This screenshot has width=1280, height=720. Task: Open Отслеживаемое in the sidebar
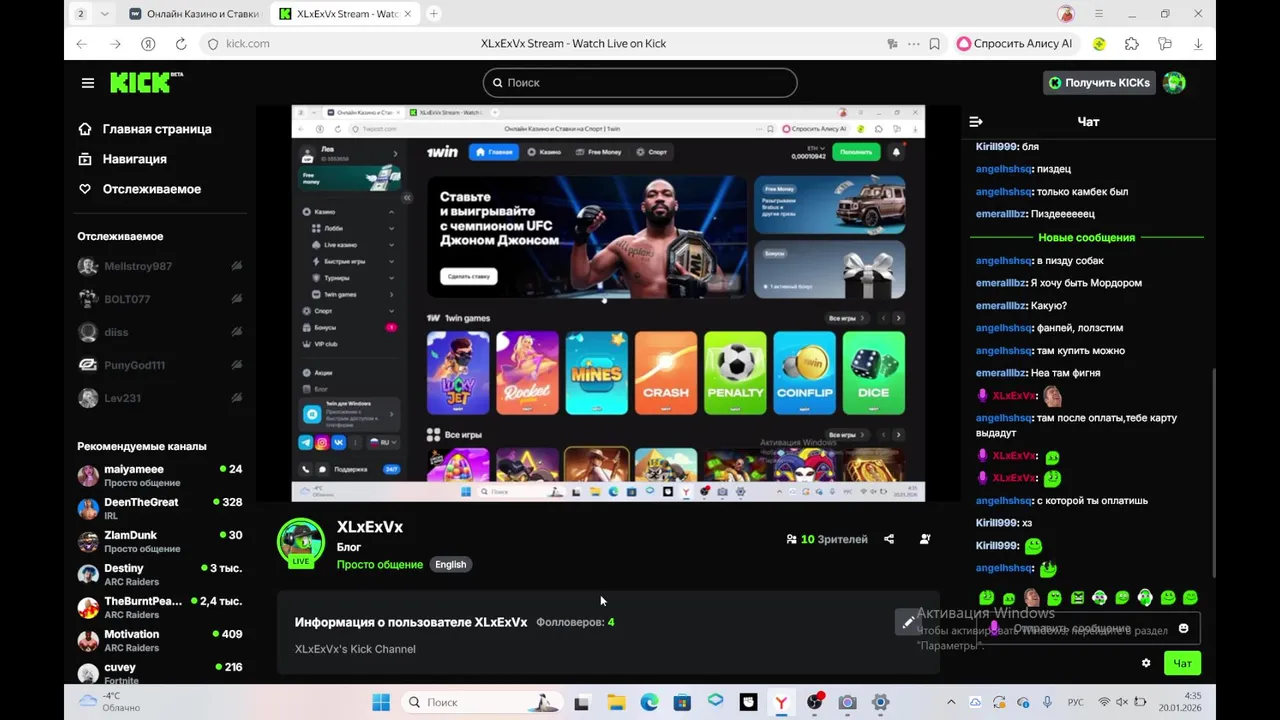pyautogui.click(x=140, y=189)
